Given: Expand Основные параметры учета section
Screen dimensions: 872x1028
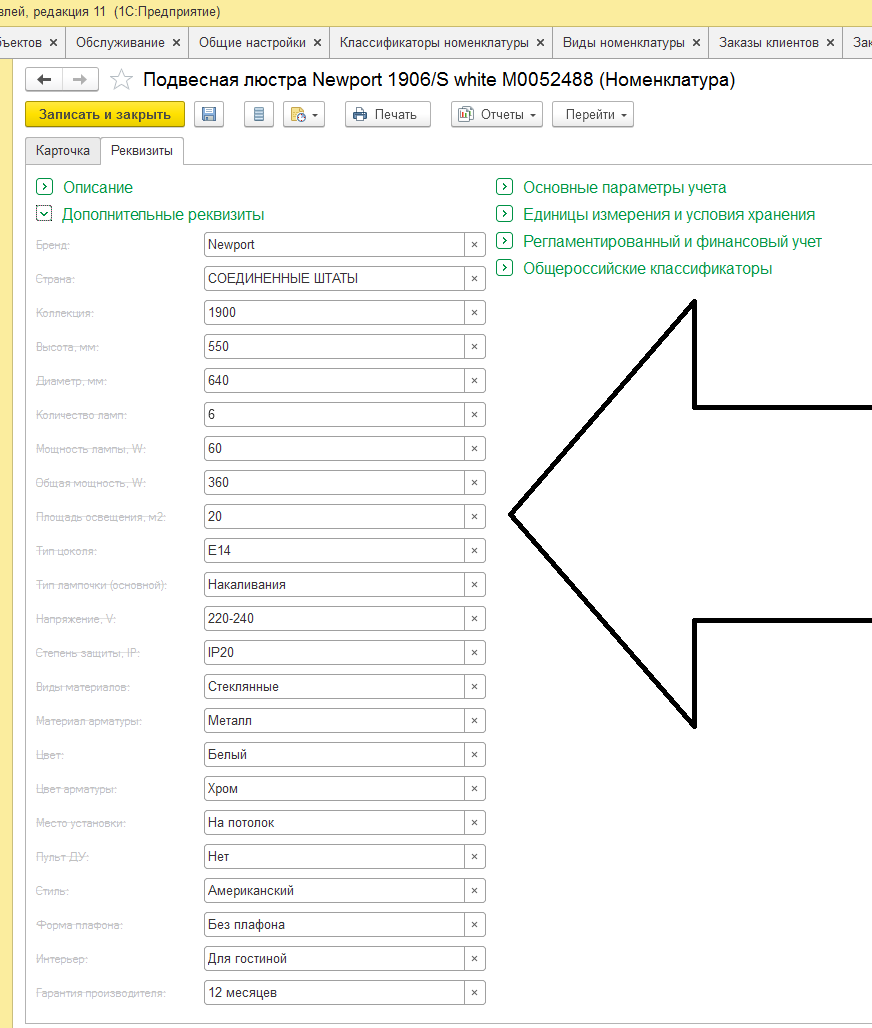Looking at the screenshot, I should coord(504,187).
